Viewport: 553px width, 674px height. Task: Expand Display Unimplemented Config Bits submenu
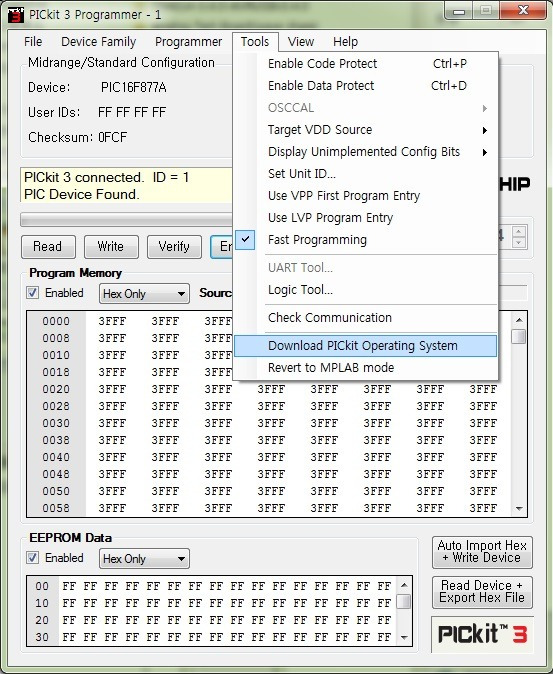click(366, 152)
